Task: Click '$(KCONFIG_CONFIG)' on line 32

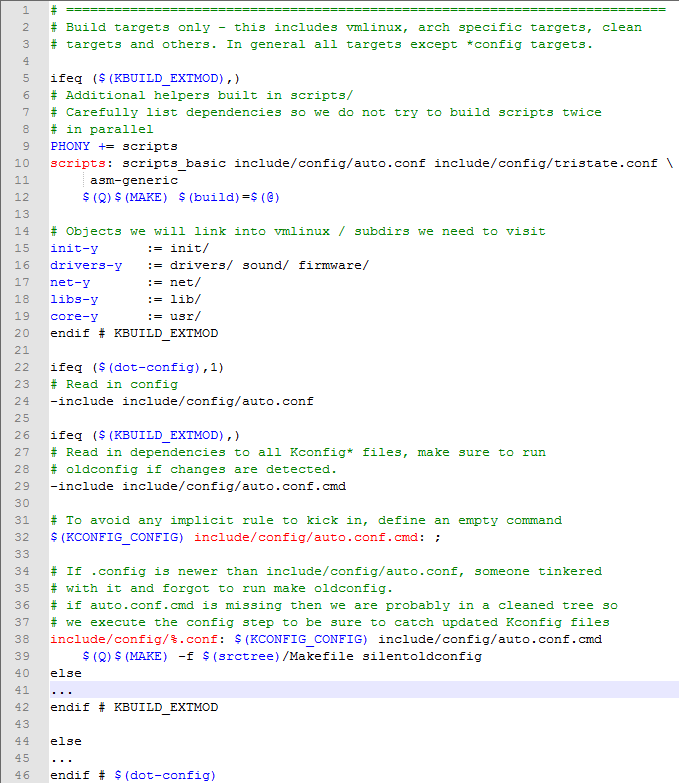Action: point(117,537)
